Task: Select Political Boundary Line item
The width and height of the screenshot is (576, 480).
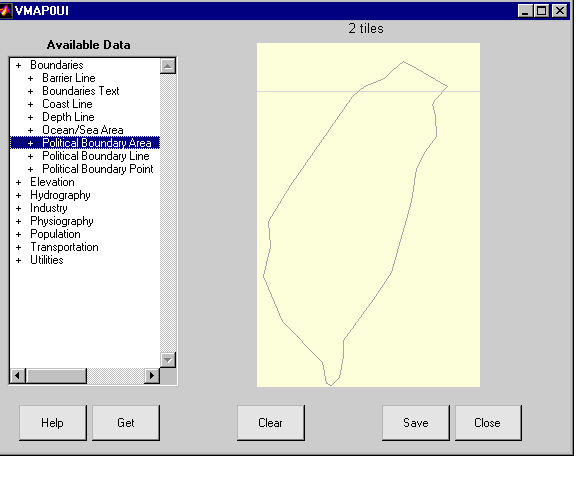Action: click(96, 156)
